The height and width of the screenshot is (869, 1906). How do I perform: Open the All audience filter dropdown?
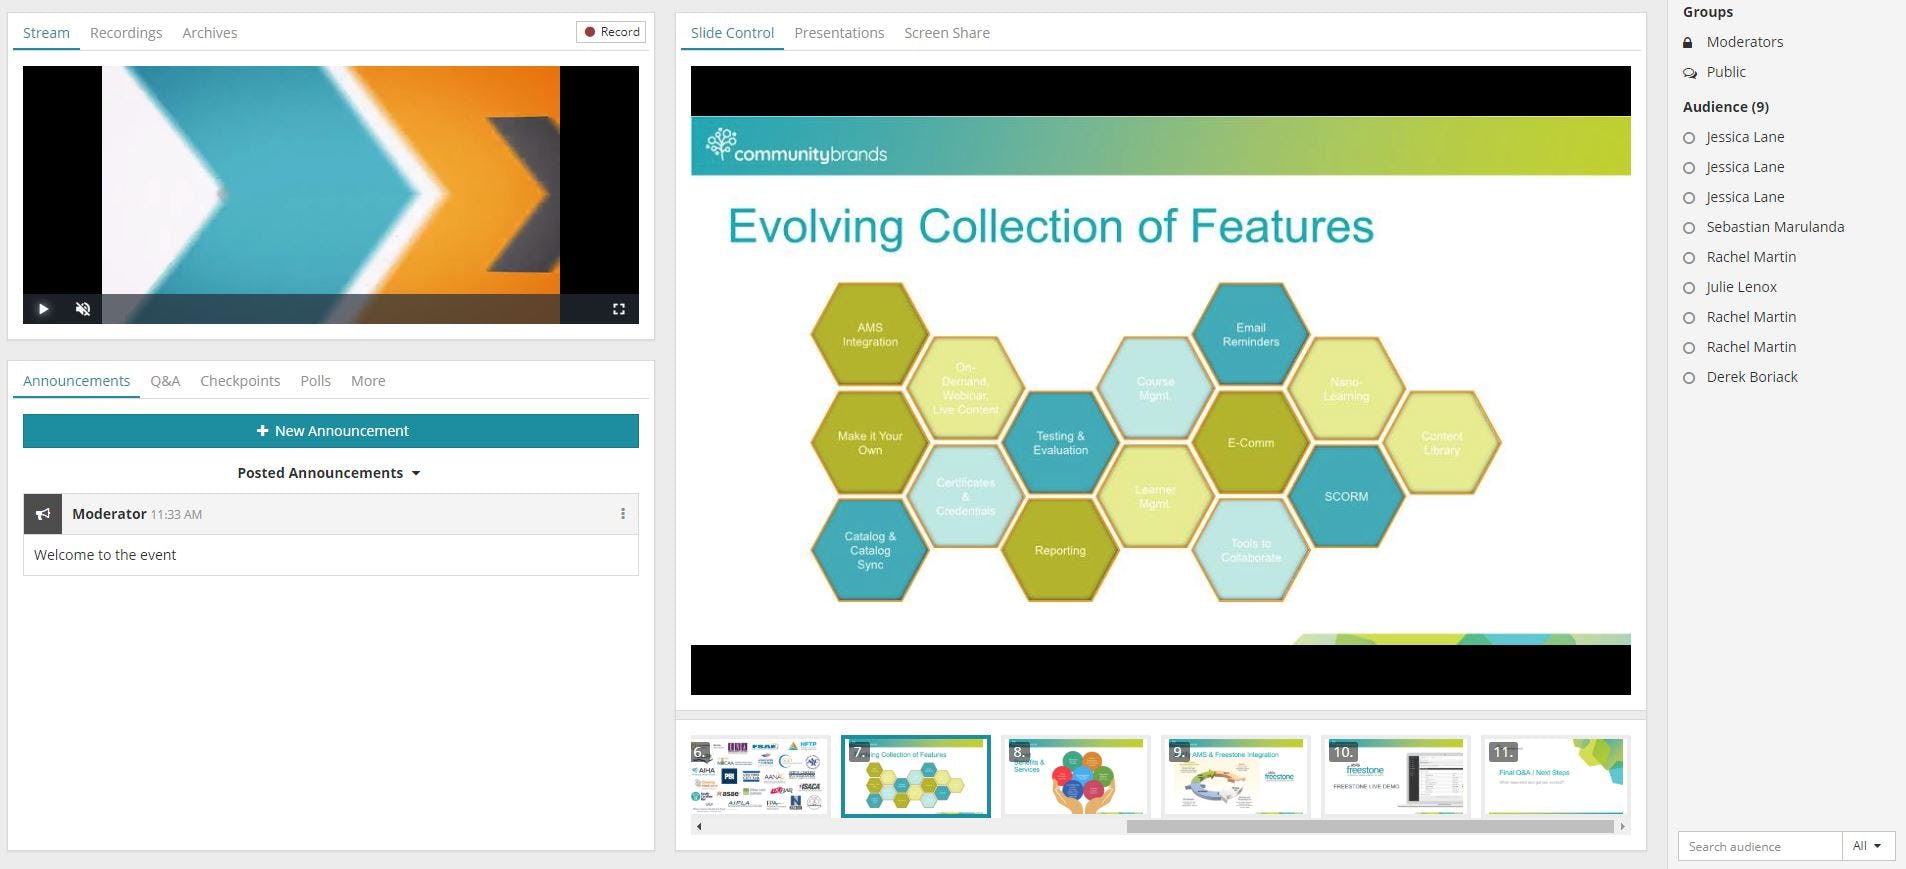point(1868,846)
